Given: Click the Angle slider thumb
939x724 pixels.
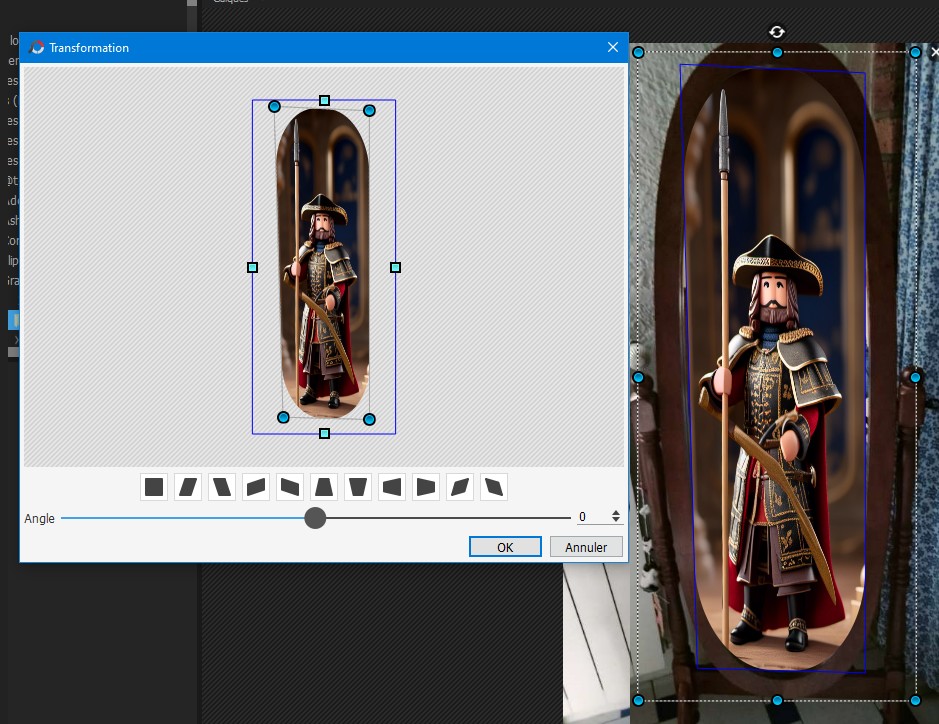Looking at the screenshot, I should click(x=315, y=517).
